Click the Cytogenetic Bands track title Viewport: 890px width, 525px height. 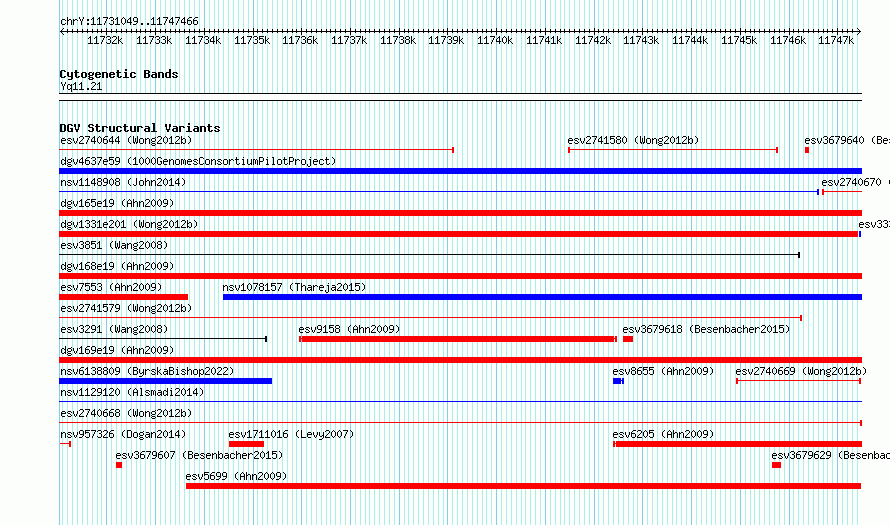(119, 74)
